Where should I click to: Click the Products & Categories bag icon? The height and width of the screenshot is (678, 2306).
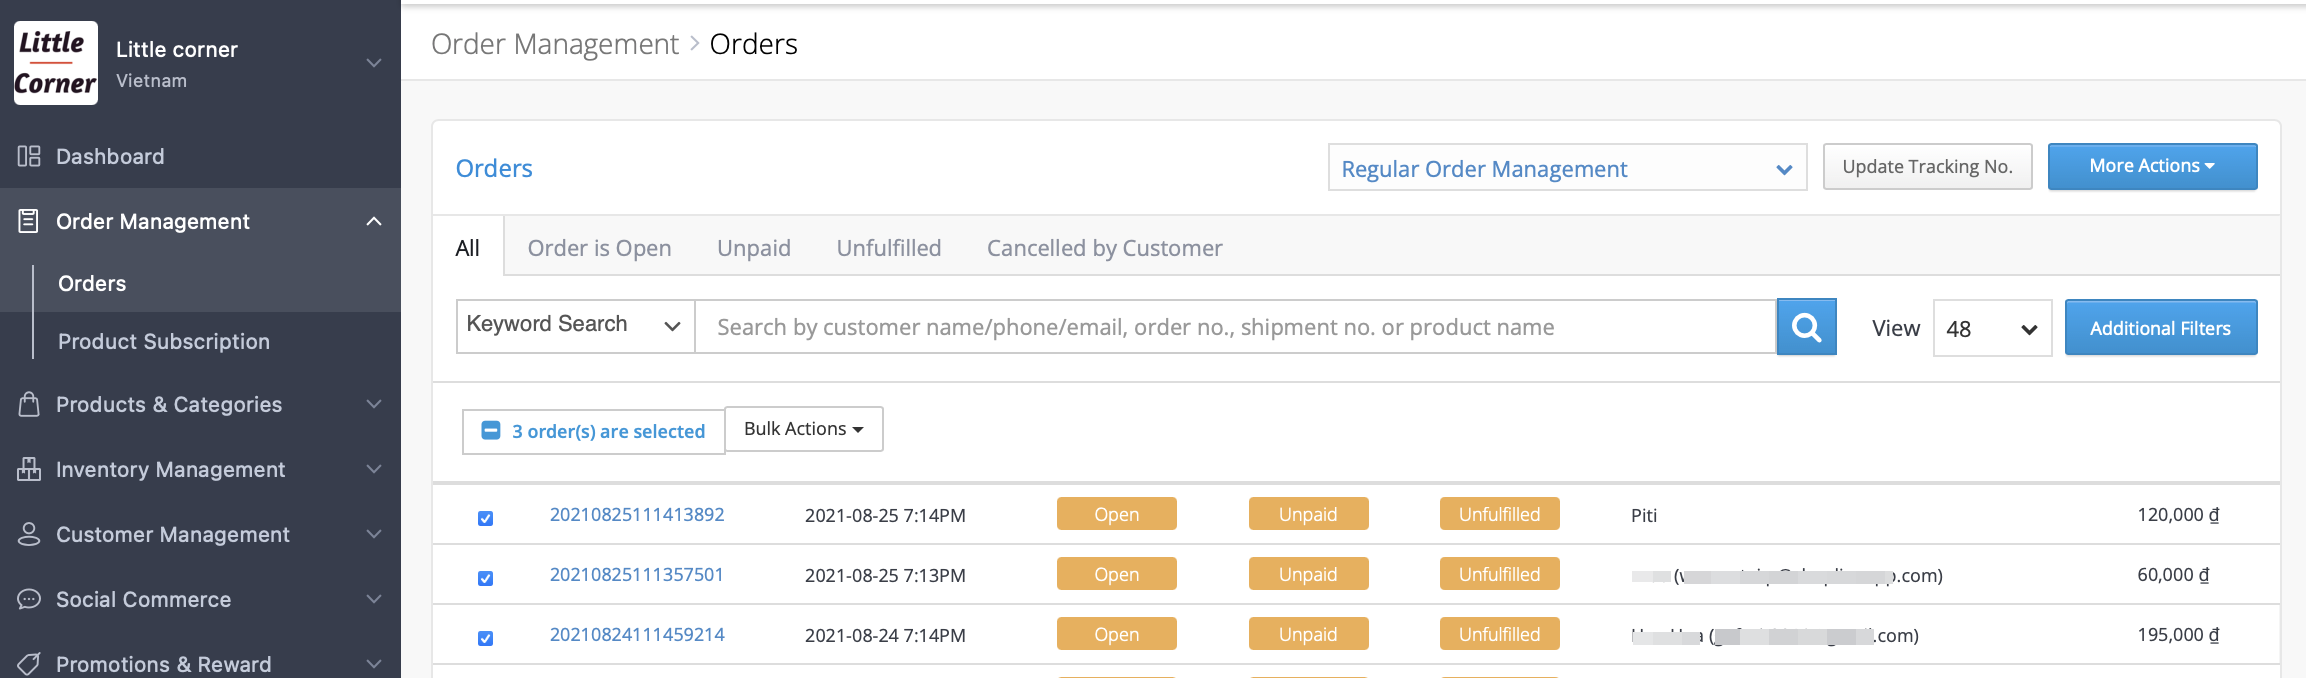[29, 404]
